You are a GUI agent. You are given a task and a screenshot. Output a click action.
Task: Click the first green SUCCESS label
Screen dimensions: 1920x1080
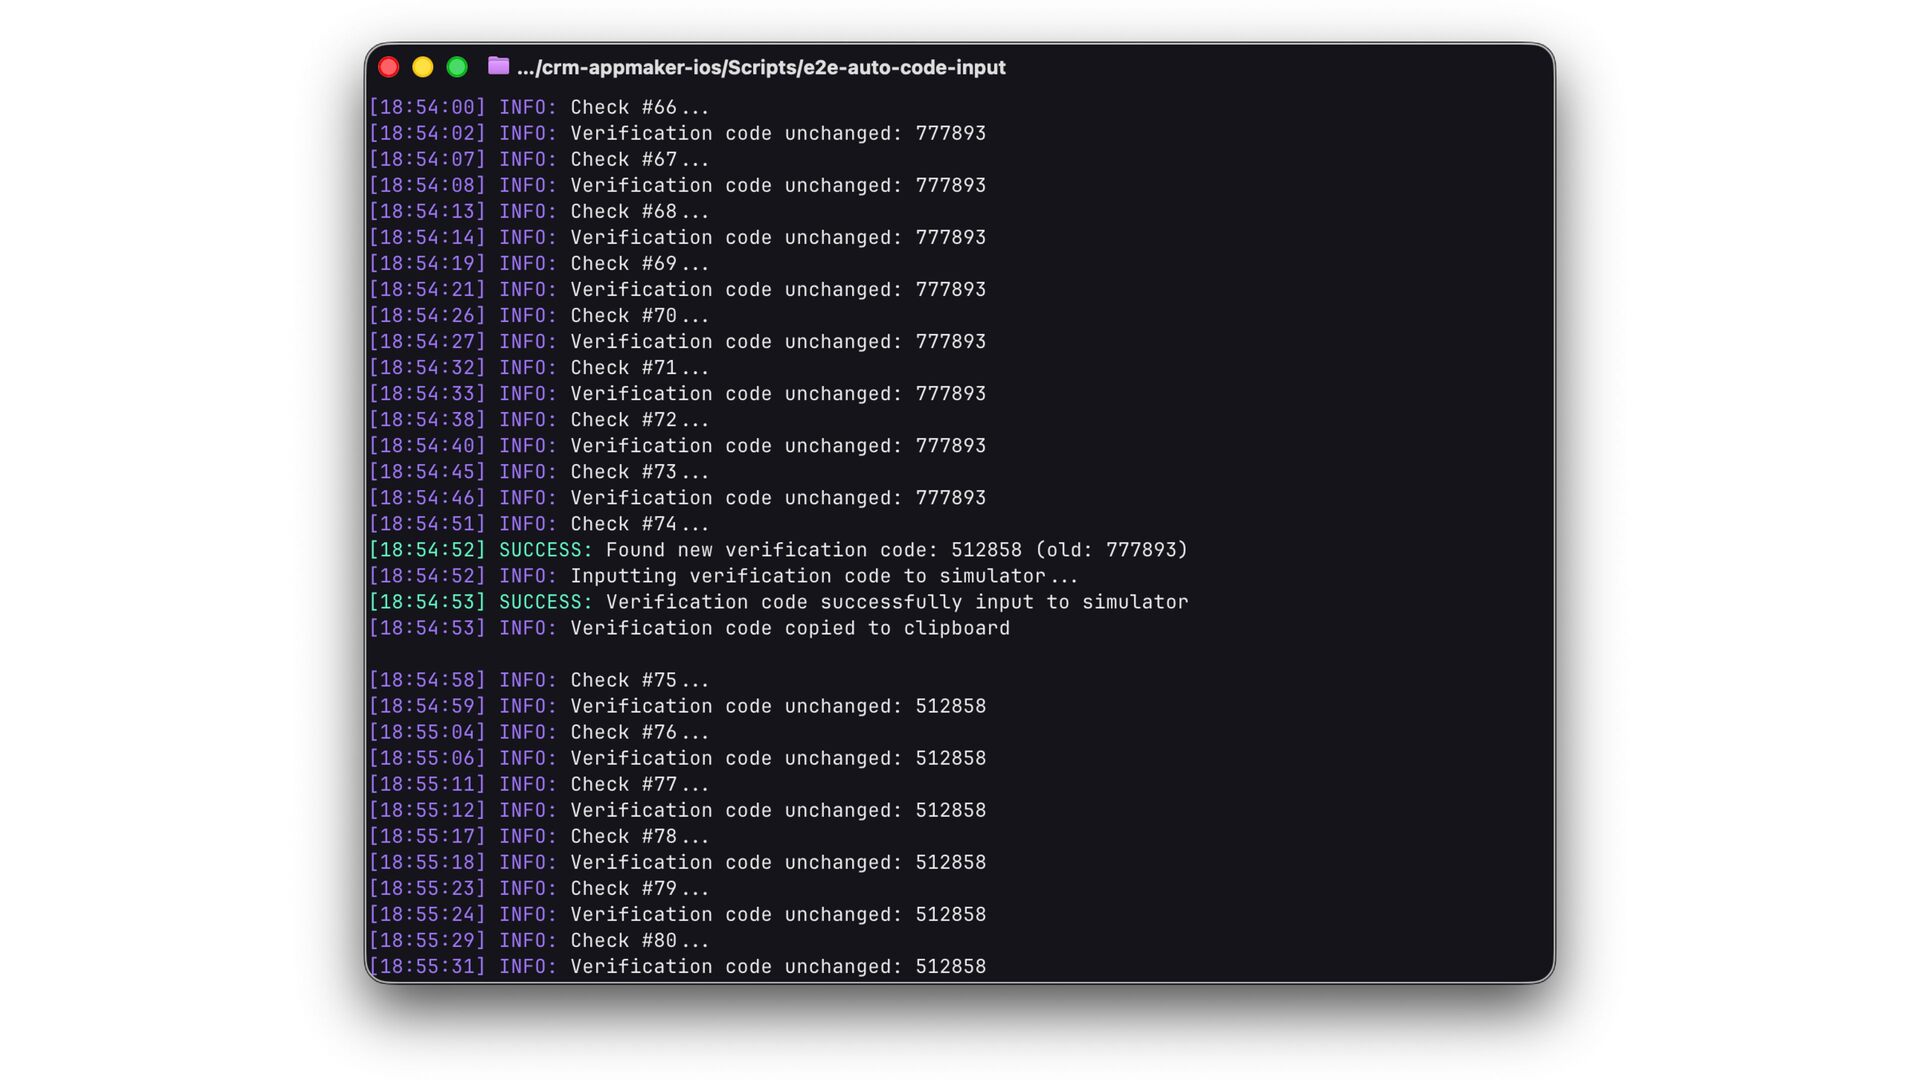(545, 550)
